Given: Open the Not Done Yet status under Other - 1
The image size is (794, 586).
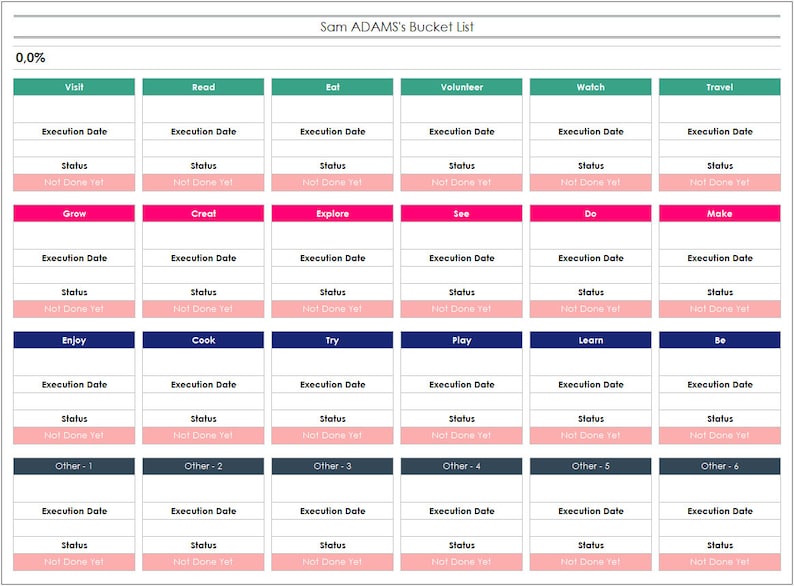Looking at the screenshot, I should (74, 562).
